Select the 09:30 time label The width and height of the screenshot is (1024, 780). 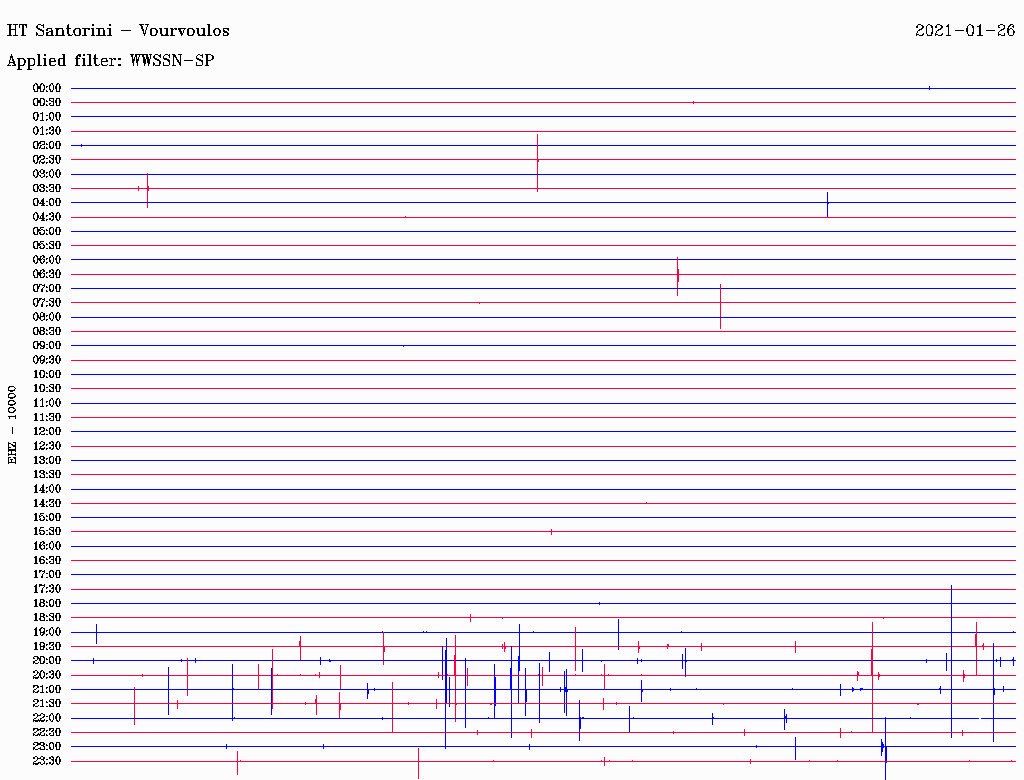tap(47, 360)
